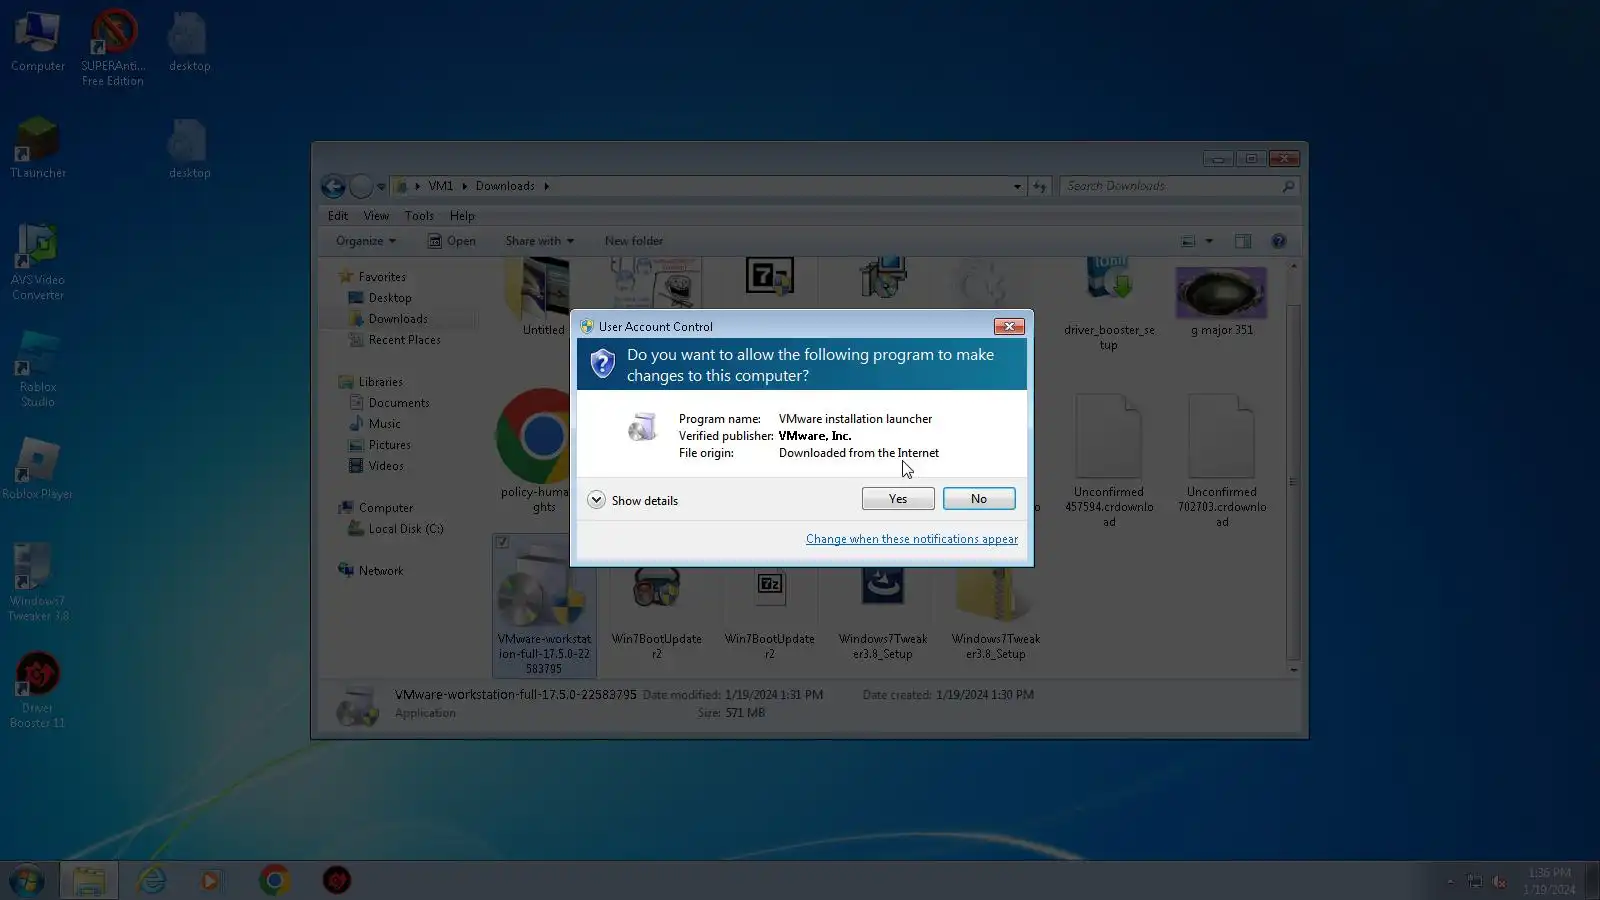Click Back navigation button in Explorer

[333, 186]
